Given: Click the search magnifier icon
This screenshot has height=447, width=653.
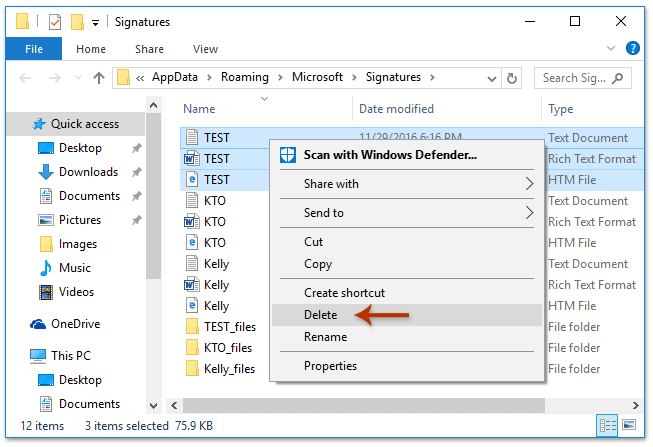Looking at the screenshot, I should coord(618,78).
